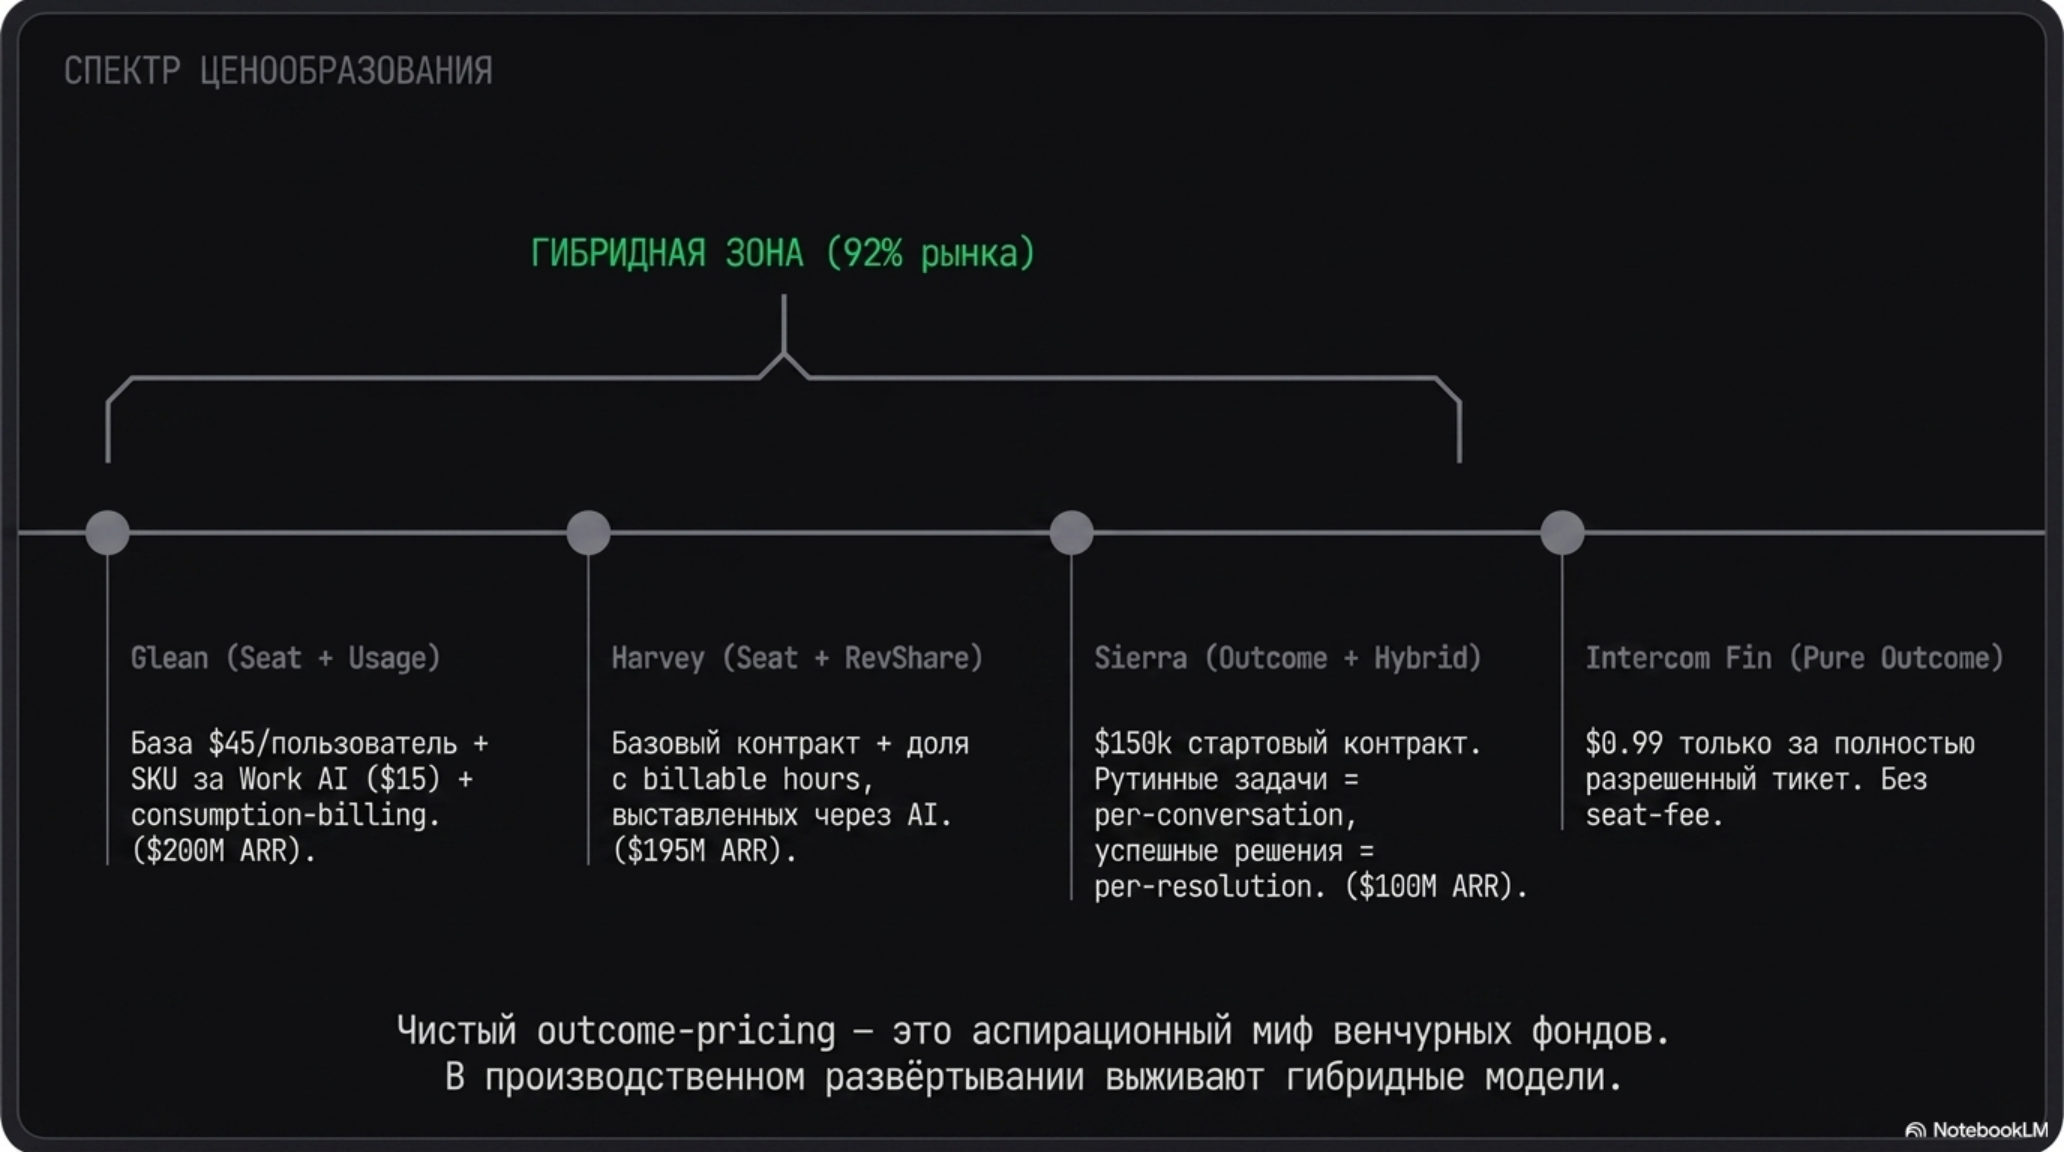
Task: Click '$150k стартовый контракт.' line
Action: pos(1288,744)
